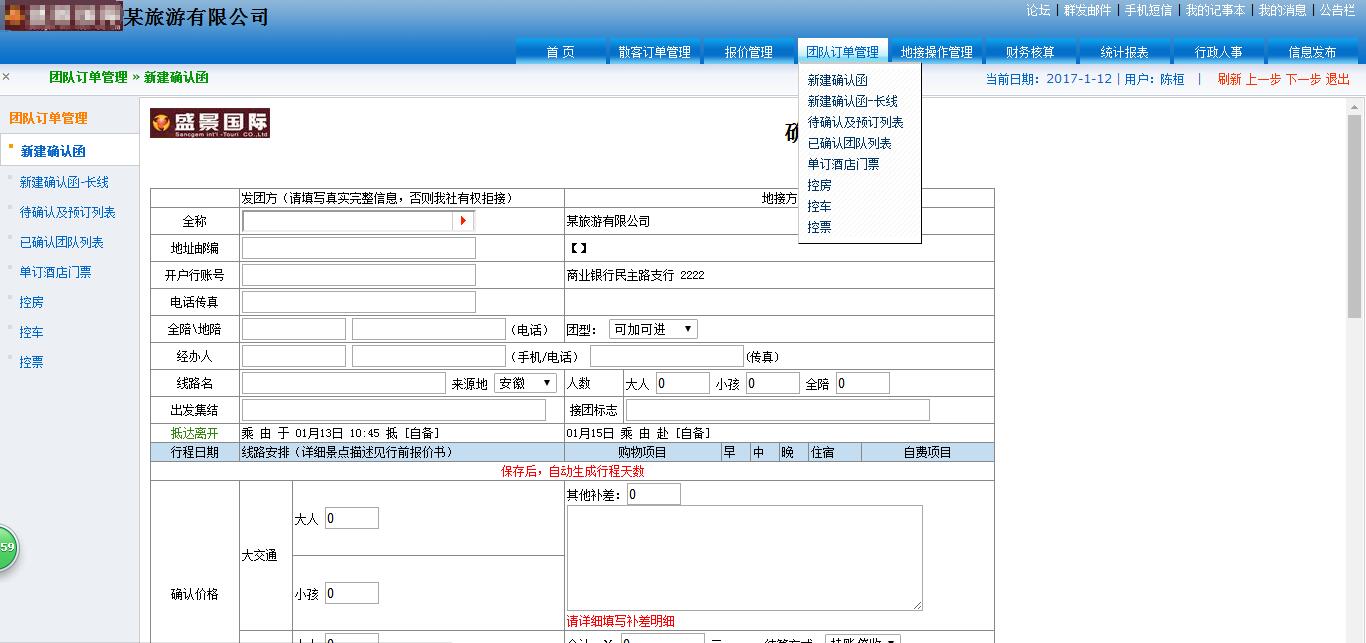This screenshot has width=1366, height=643.
Task: Focus the 开户行账号 input field
Action: (359, 275)
